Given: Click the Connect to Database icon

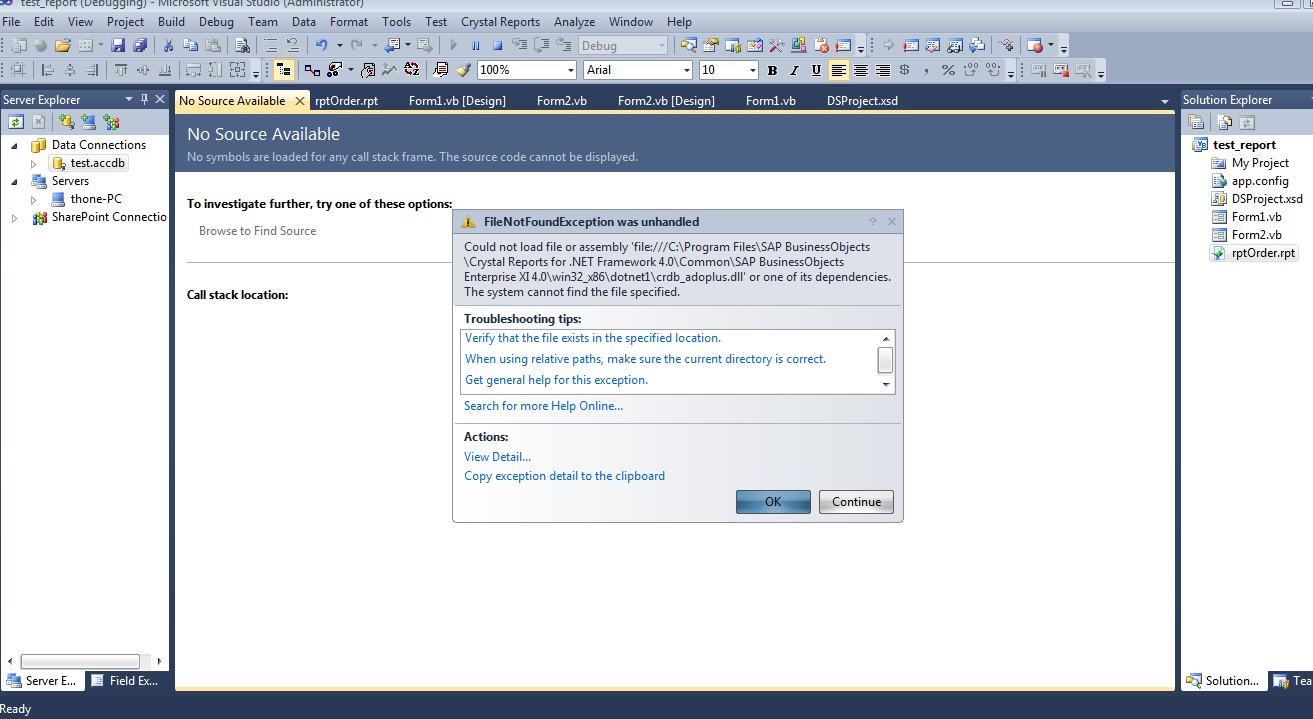Looking at the screenshot, I should [66, 121].
